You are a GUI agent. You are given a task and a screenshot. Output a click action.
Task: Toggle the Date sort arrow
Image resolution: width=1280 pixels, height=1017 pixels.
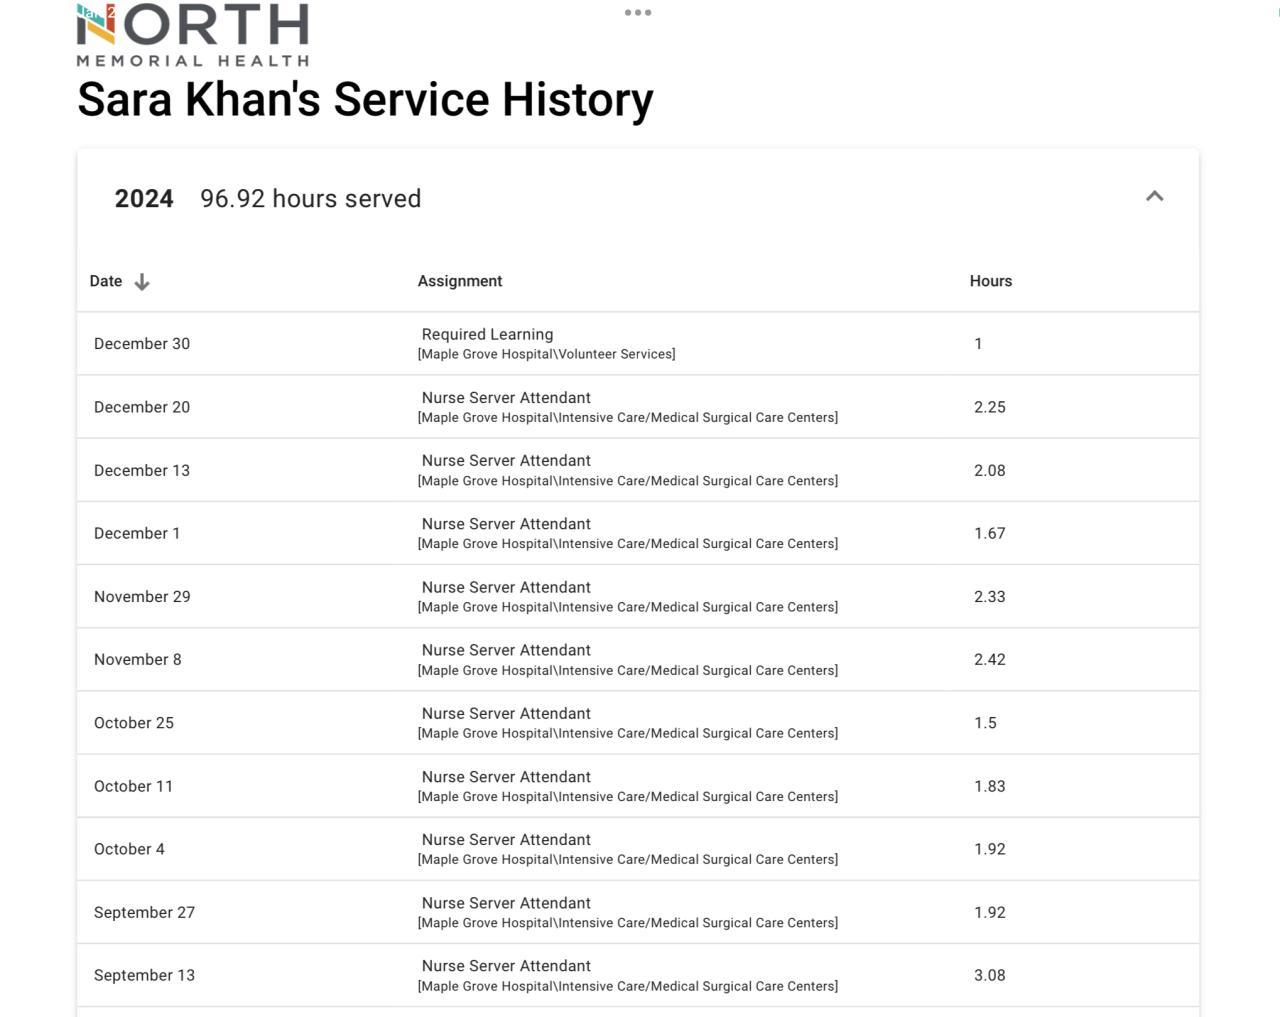point(142,282)
